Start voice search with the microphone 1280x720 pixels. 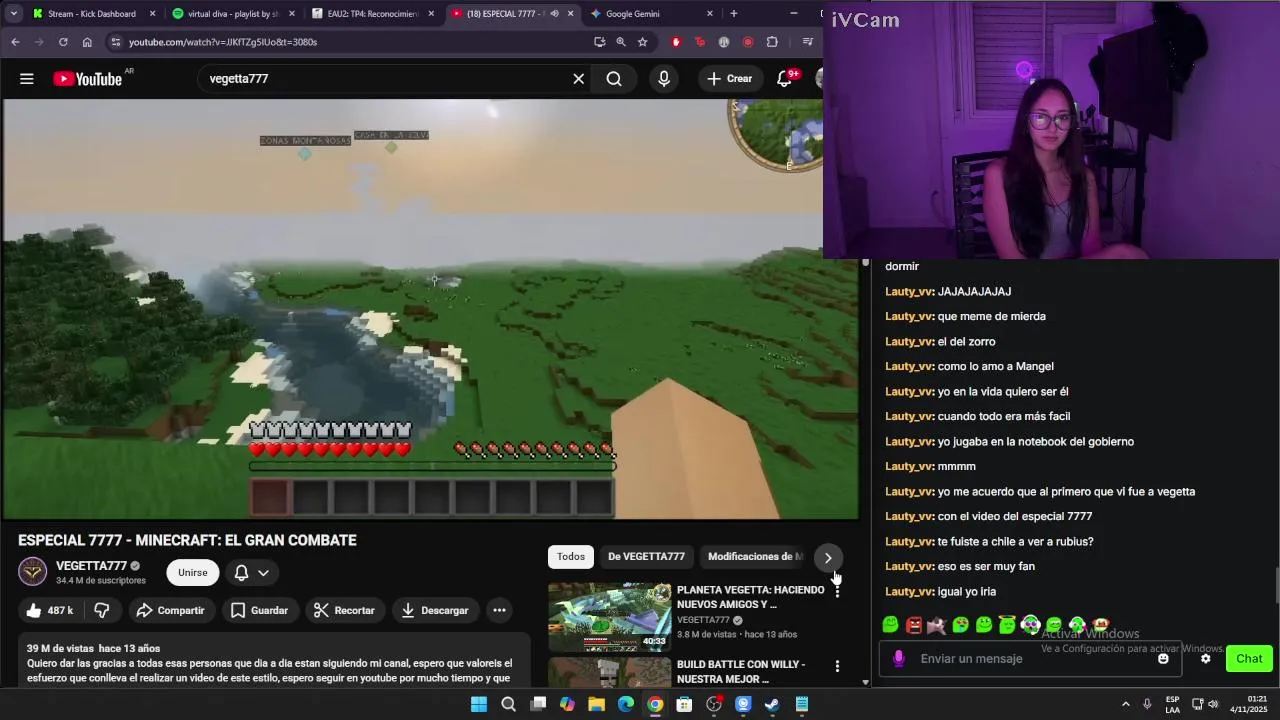pyautogui.click(x=664, y=79)
